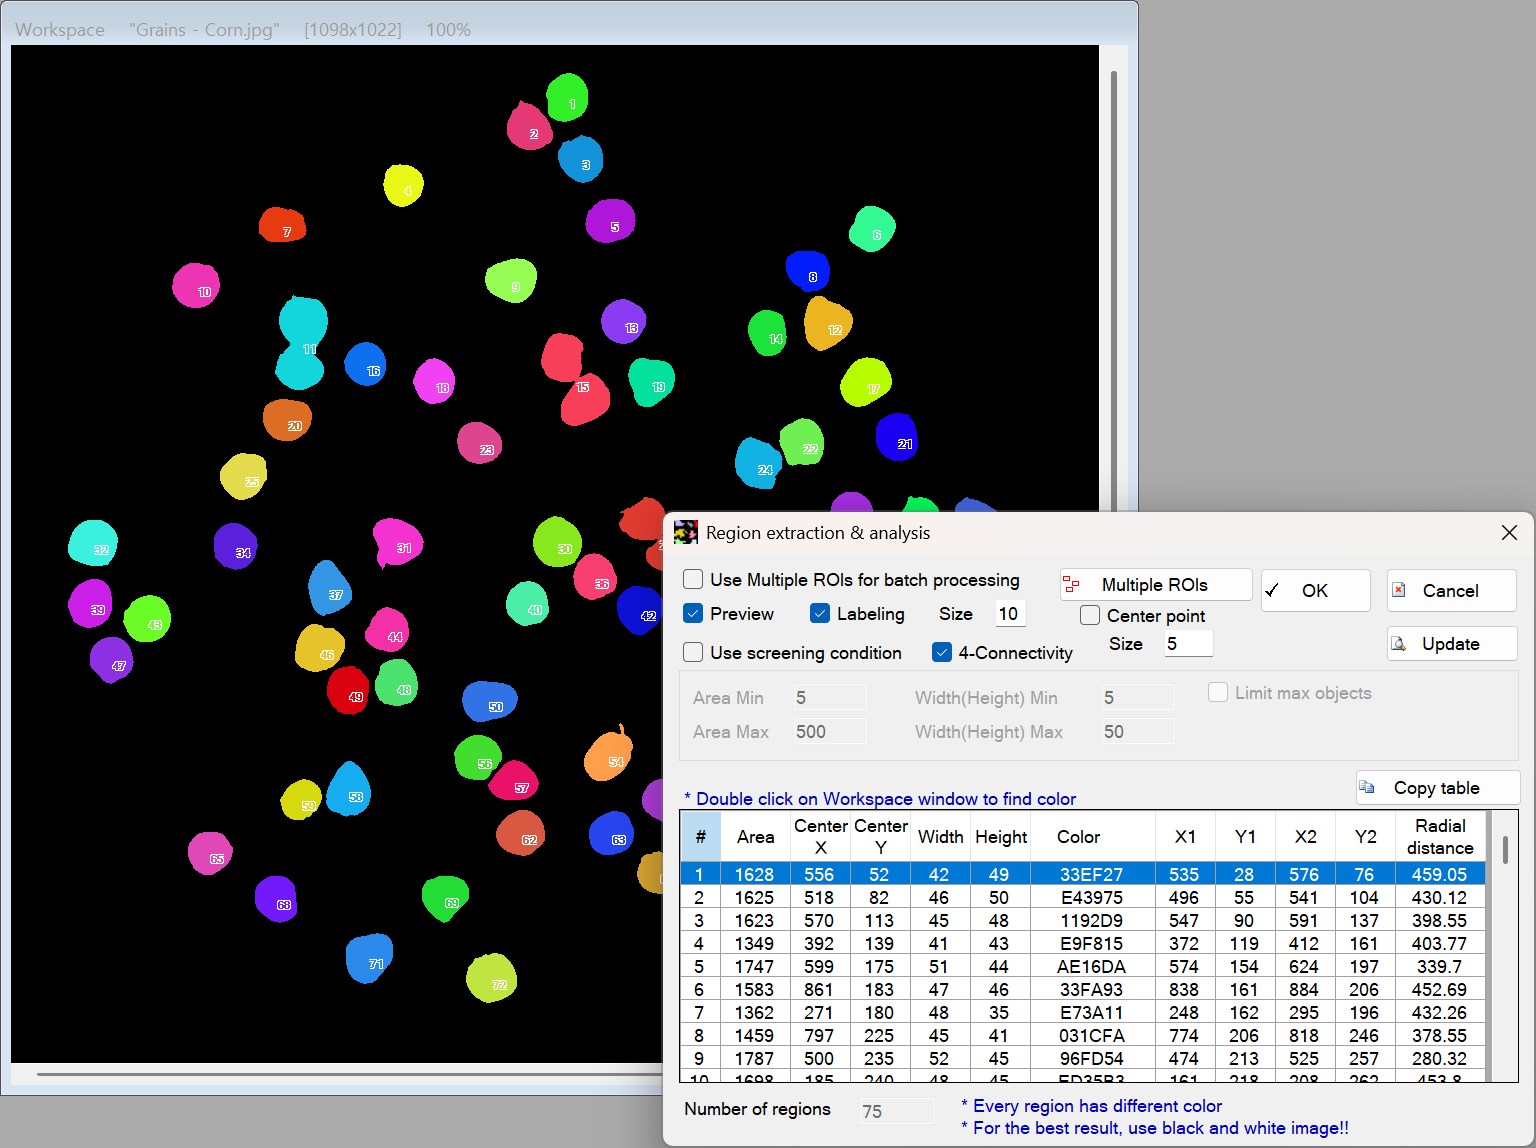Close the Region extraction & analysis dialog

[x=1509, y=533]
